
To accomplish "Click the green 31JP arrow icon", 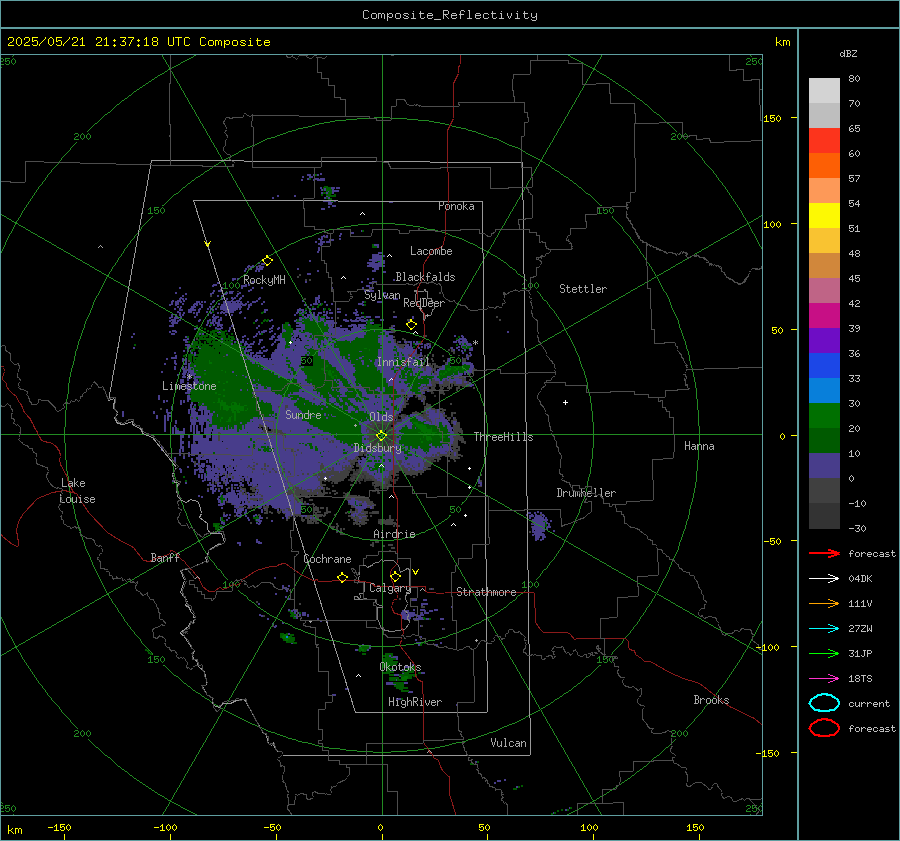I will [x=824, y=653].
